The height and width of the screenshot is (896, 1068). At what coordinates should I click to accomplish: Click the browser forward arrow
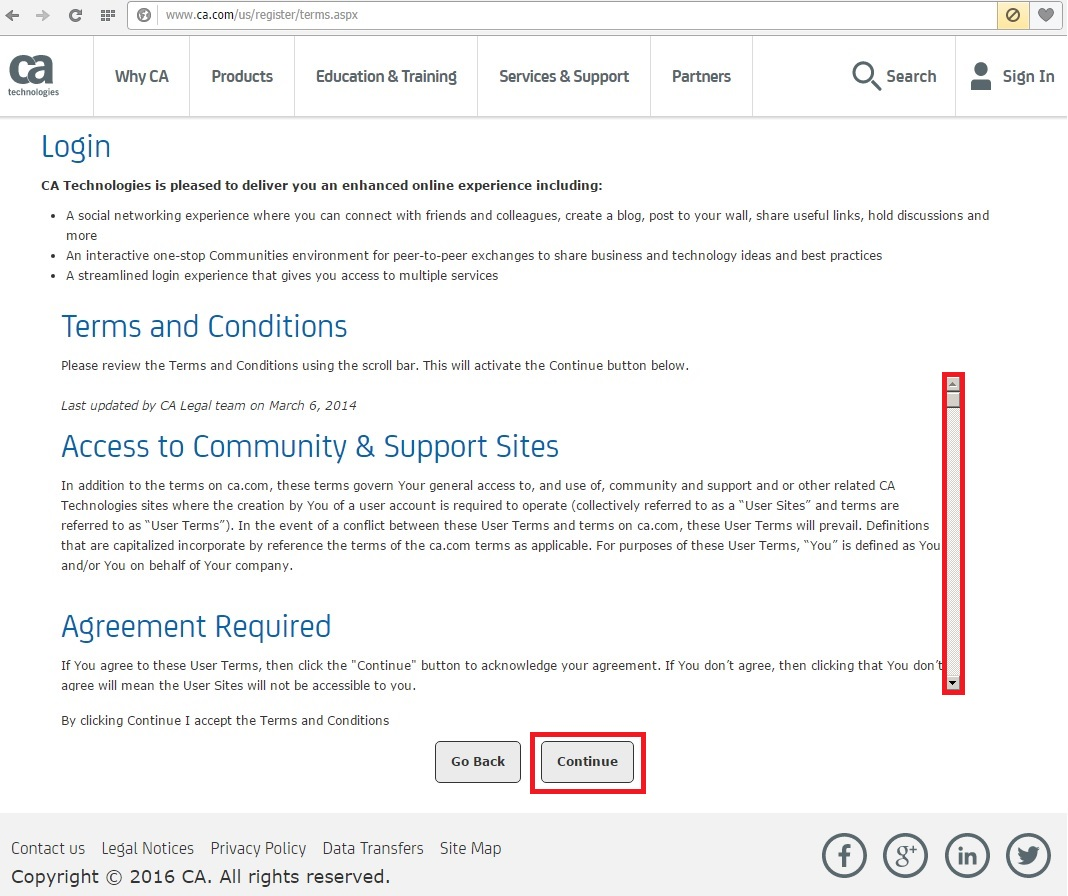[42, 15]
